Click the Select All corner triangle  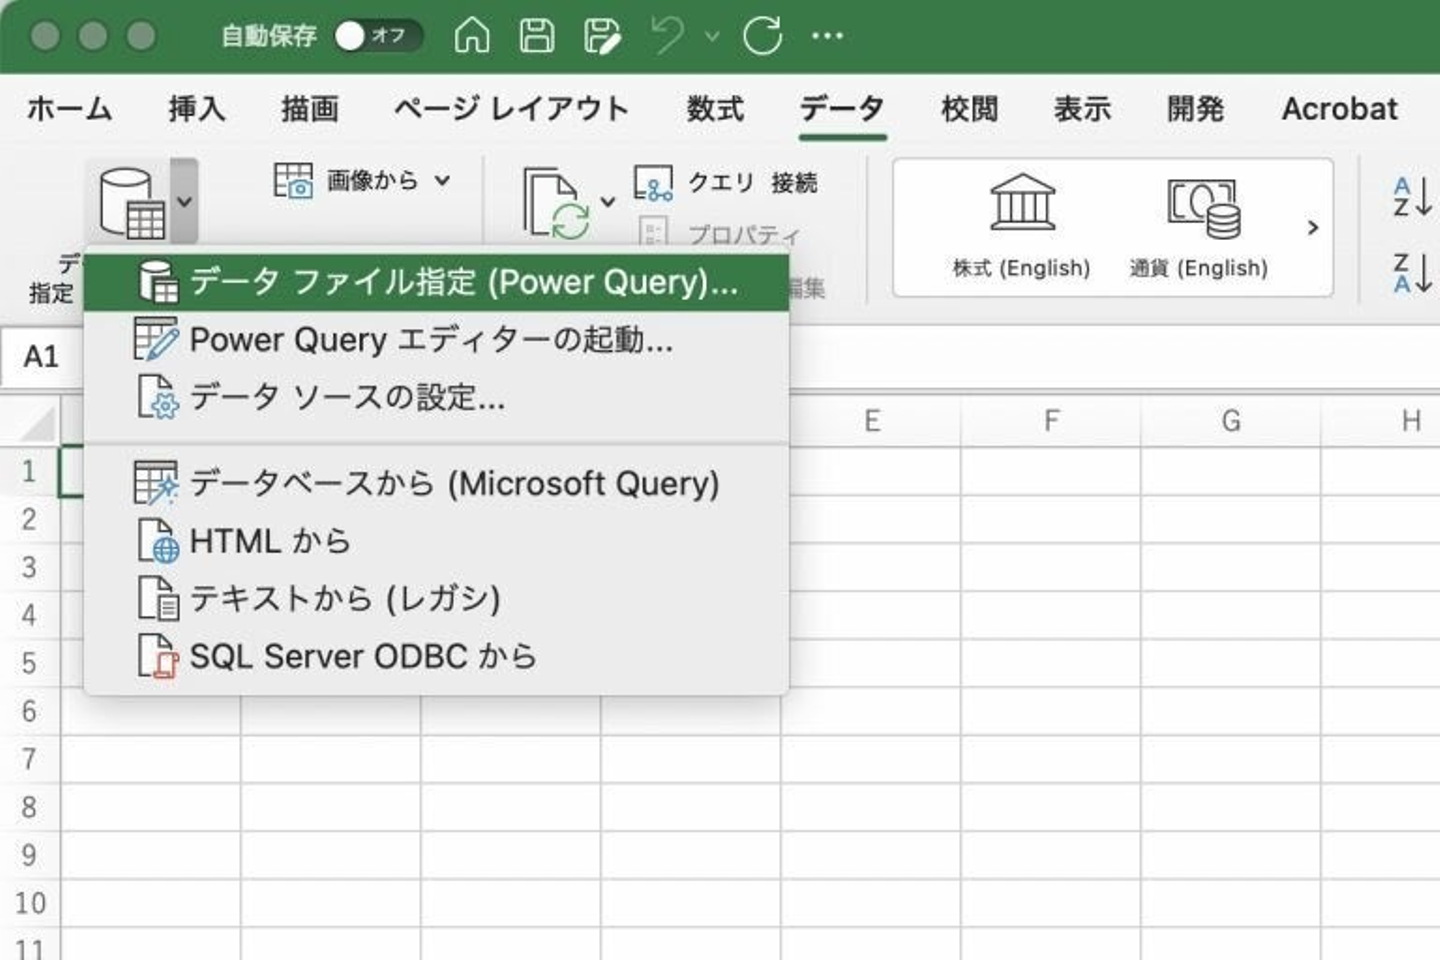coord(37,424)
